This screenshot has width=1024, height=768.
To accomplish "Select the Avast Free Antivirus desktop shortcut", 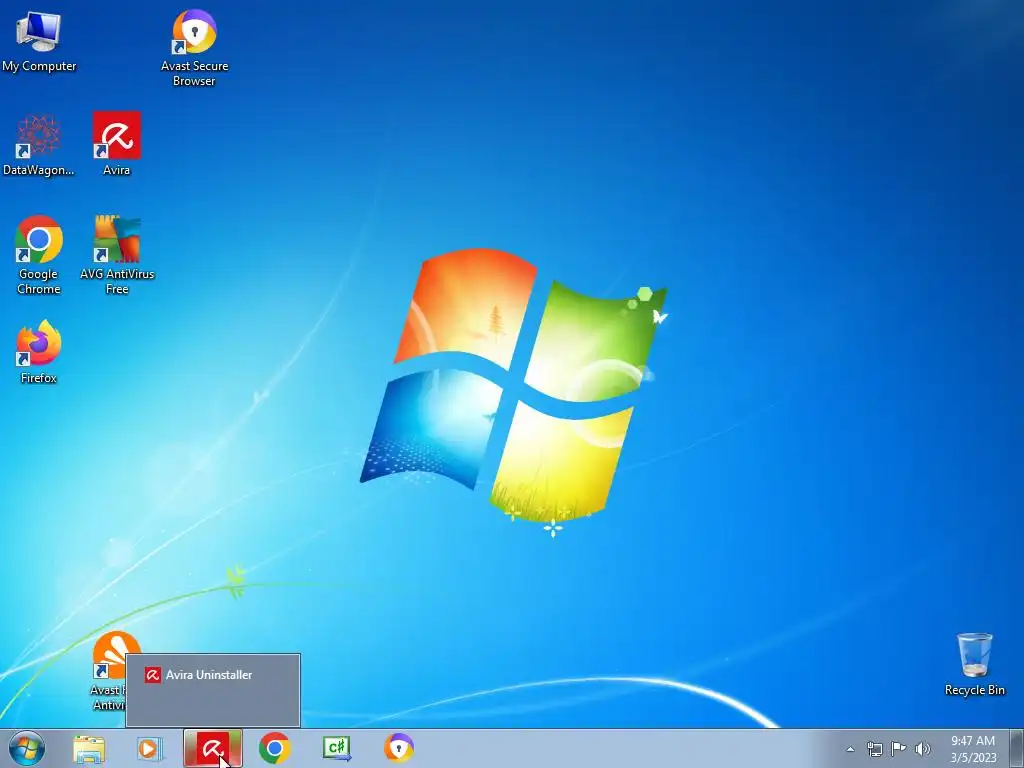I will pos(109,671).
